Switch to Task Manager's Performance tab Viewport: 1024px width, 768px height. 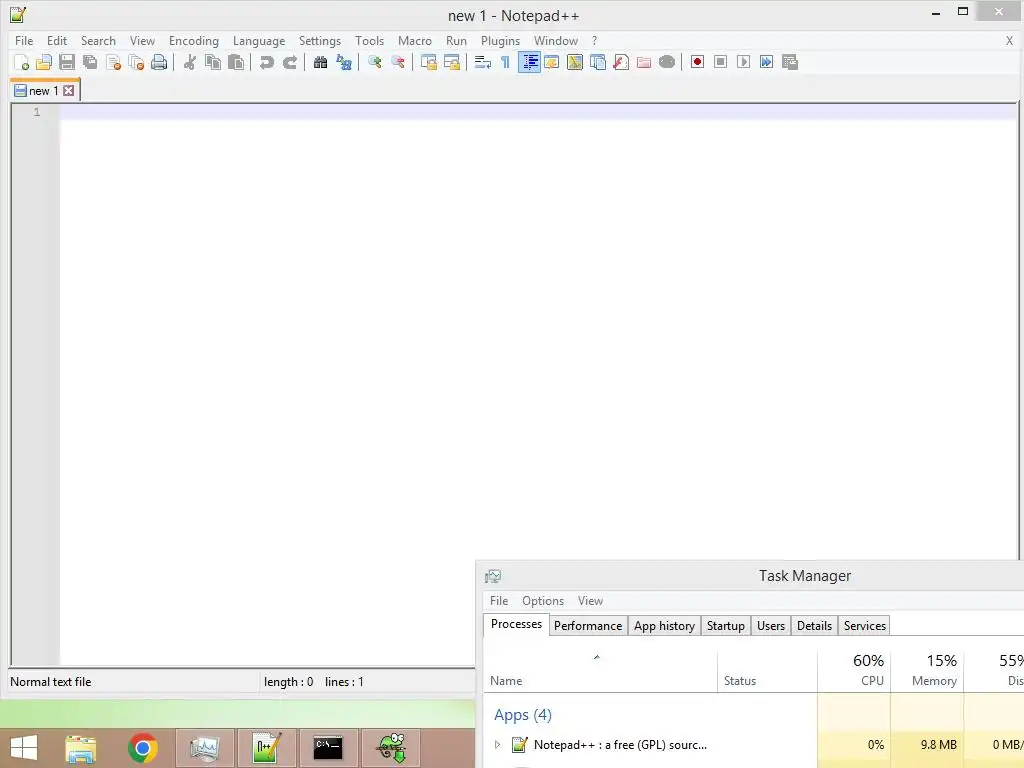tap(588, 626)
